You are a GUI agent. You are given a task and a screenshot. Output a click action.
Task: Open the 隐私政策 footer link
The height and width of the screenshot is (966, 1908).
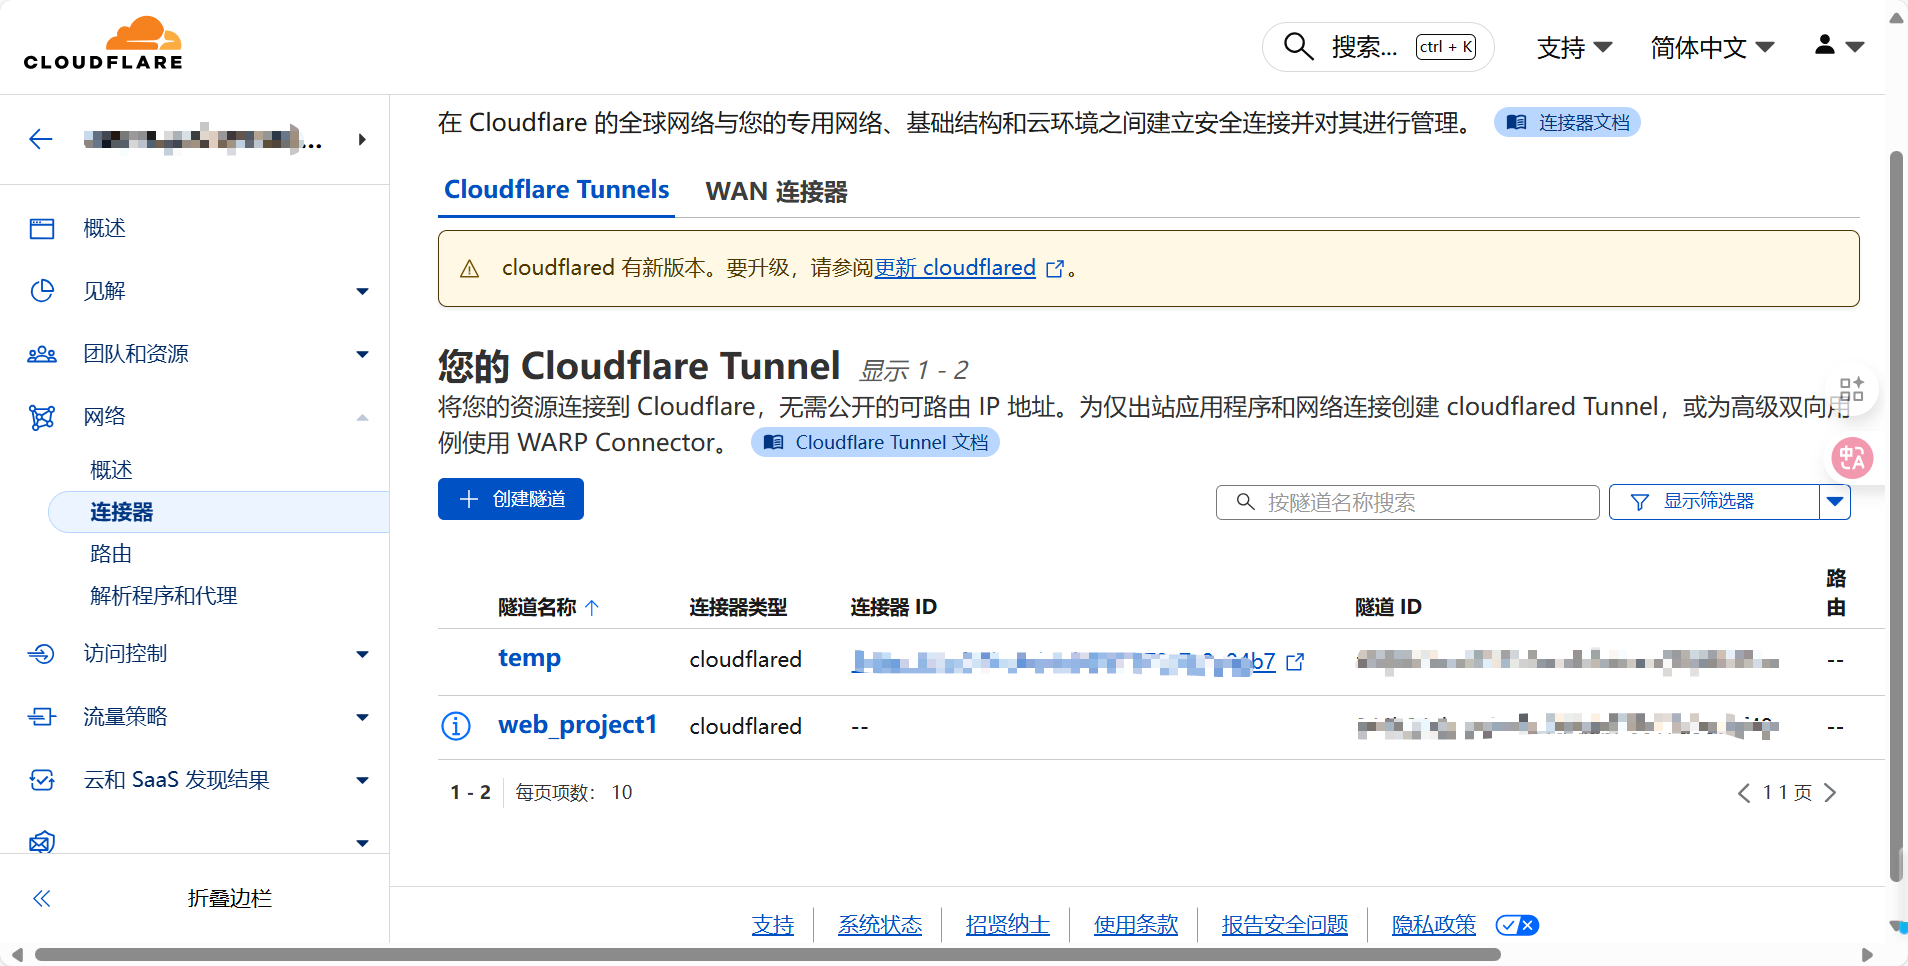click(1434, 925)
